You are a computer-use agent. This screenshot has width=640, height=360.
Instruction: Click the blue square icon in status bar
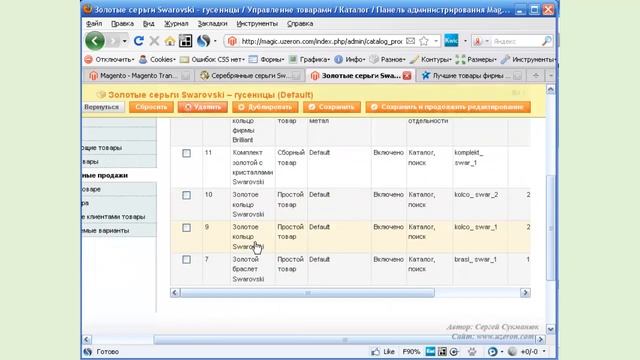pos(430,351)
